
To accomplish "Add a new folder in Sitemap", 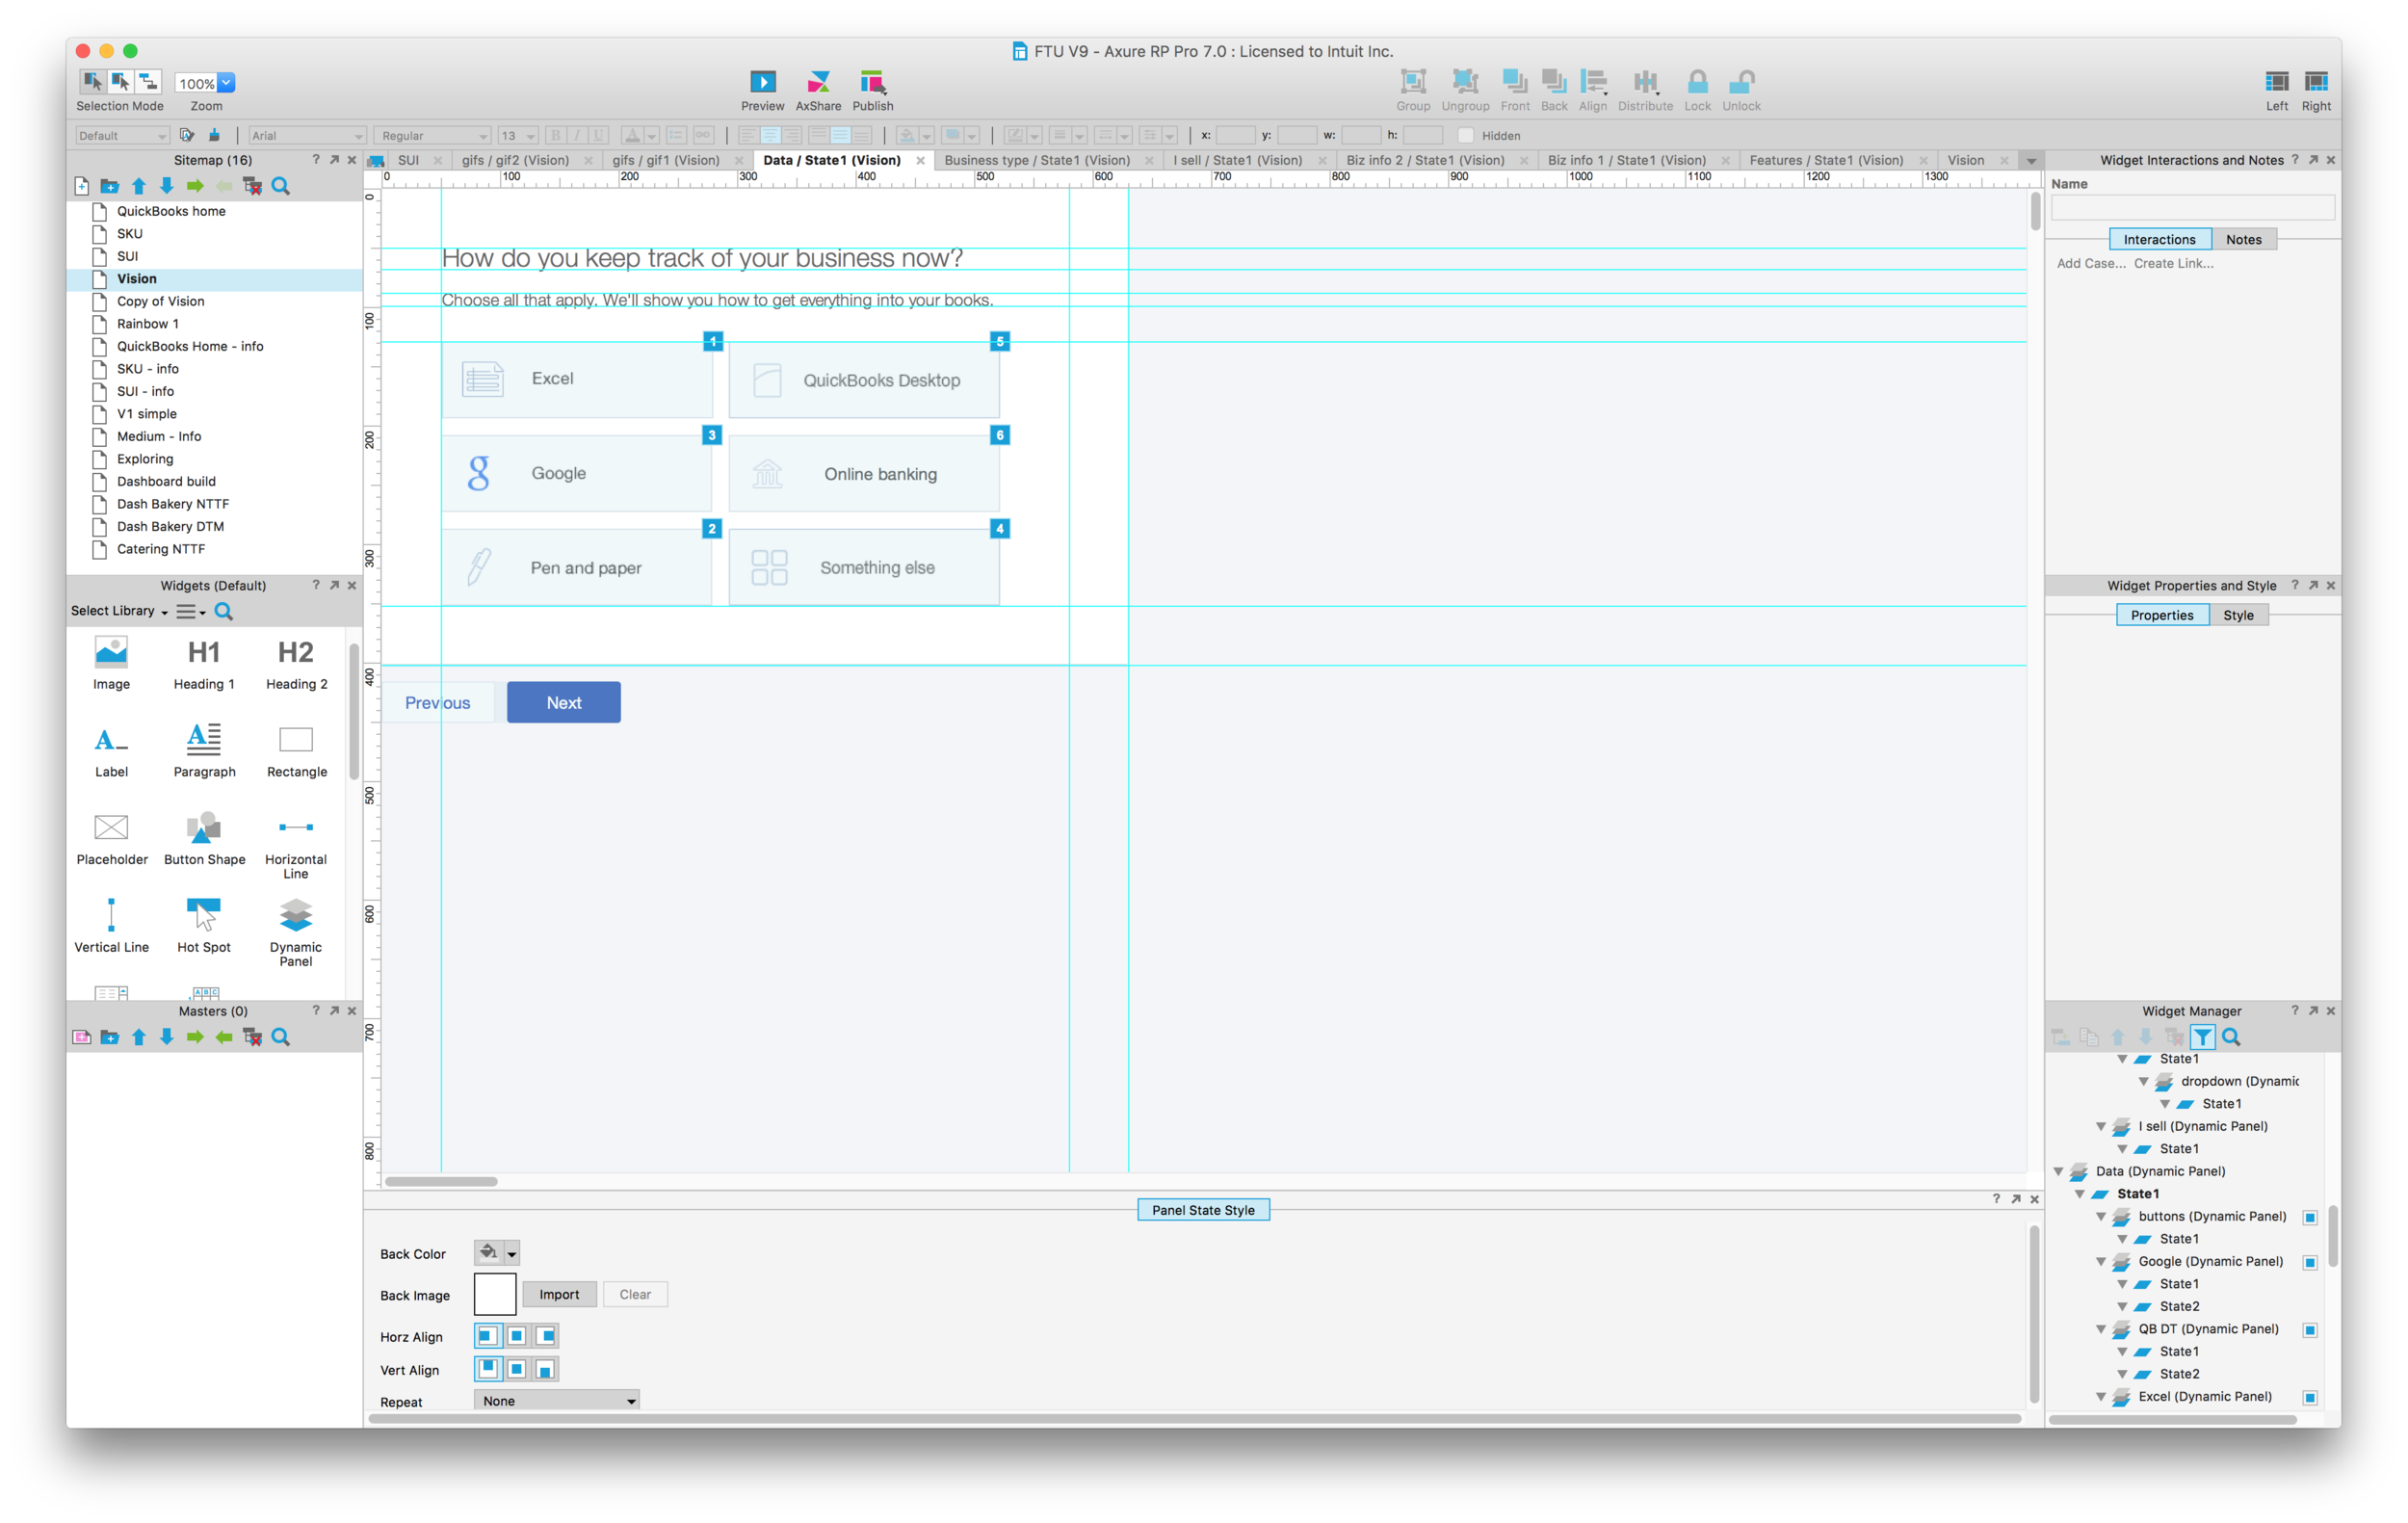I will tap(110, 186).
